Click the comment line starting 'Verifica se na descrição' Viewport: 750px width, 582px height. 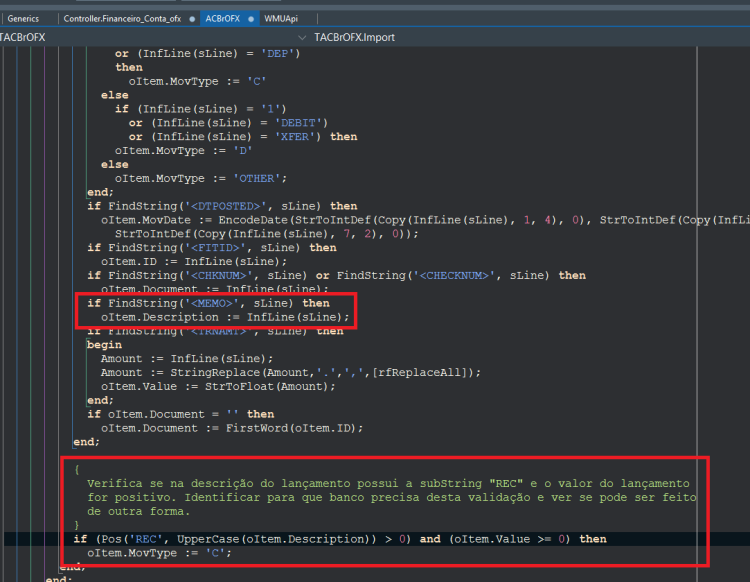point(388,483)
